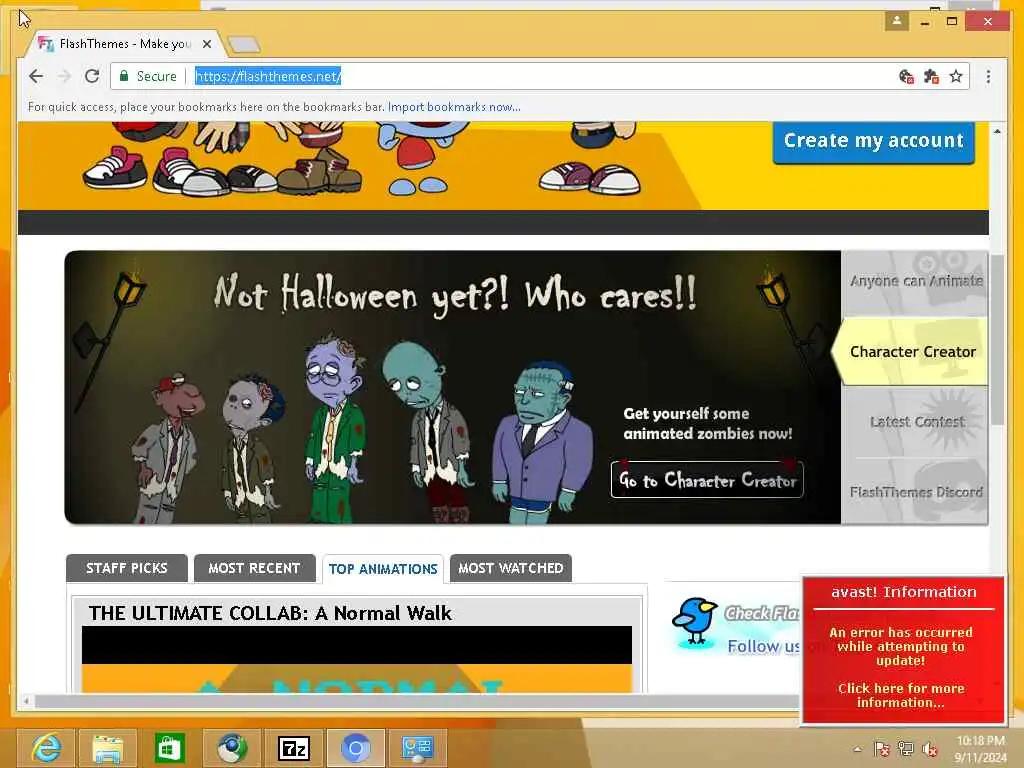Click horizontal scrollbar left arrow
This screenshot has width=1024, height=768.
click(x=25, y=701)
